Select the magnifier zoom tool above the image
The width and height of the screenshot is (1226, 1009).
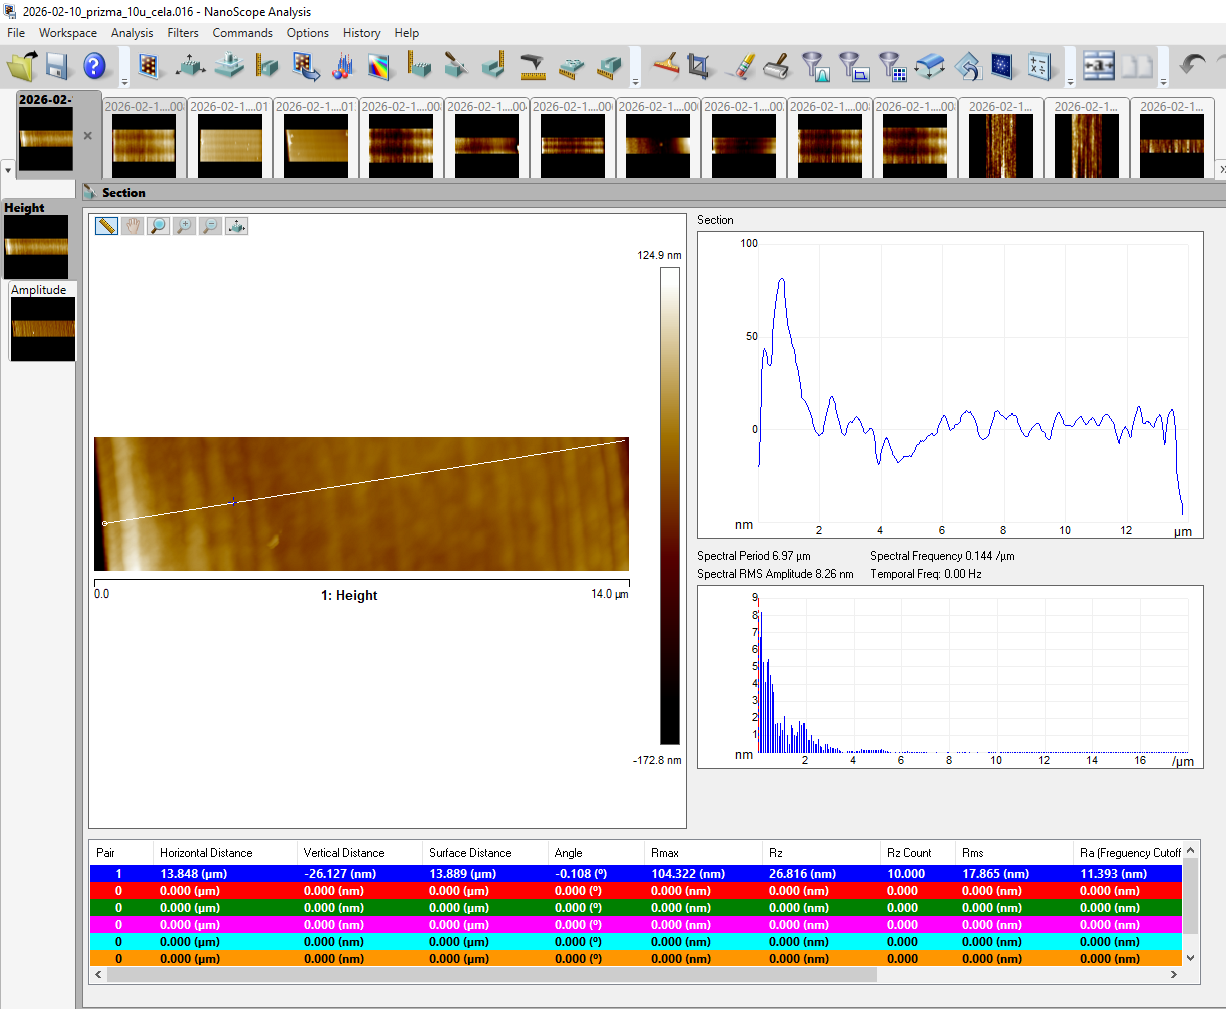(x=158, y=226)
